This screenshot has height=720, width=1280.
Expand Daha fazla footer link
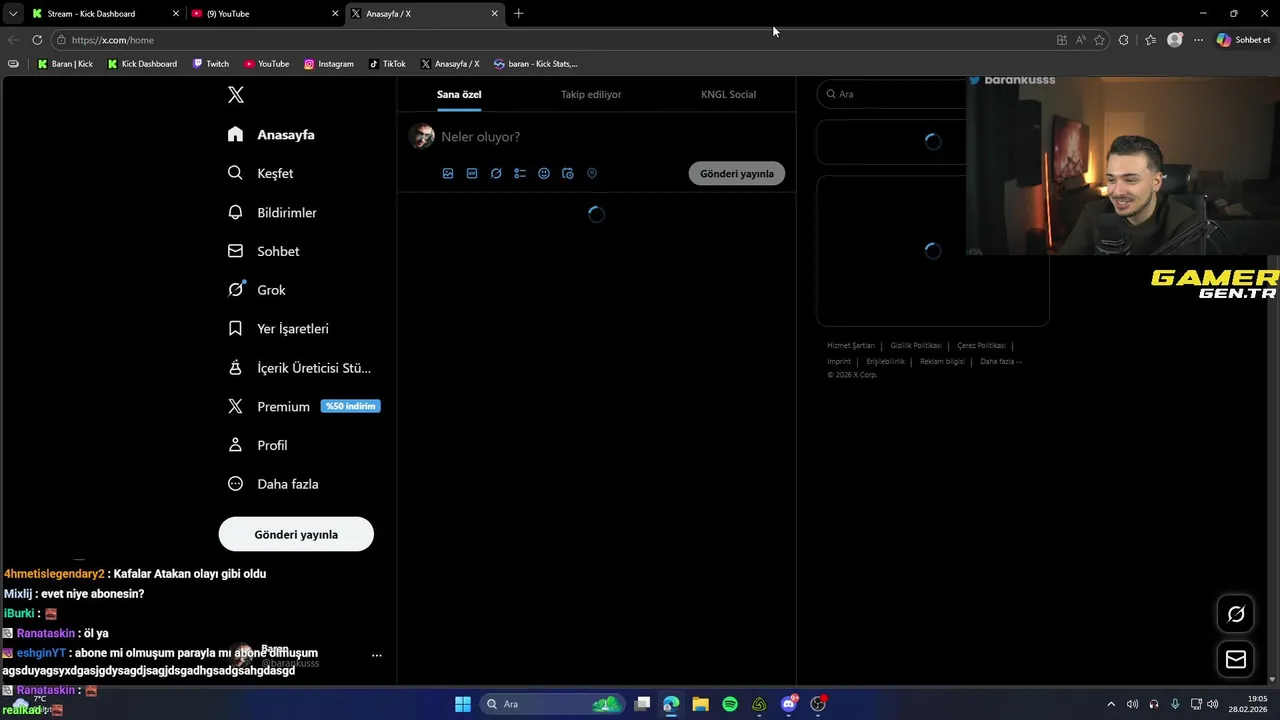(x=1001, y=361)
